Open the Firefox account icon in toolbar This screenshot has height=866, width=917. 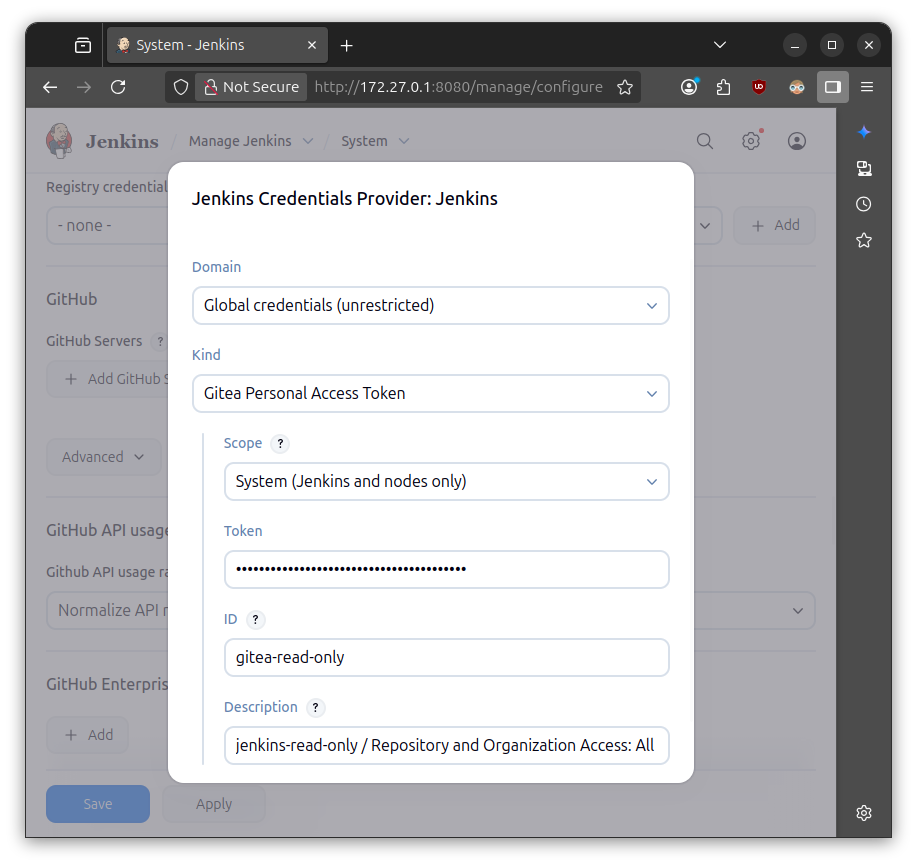(690, 87)
